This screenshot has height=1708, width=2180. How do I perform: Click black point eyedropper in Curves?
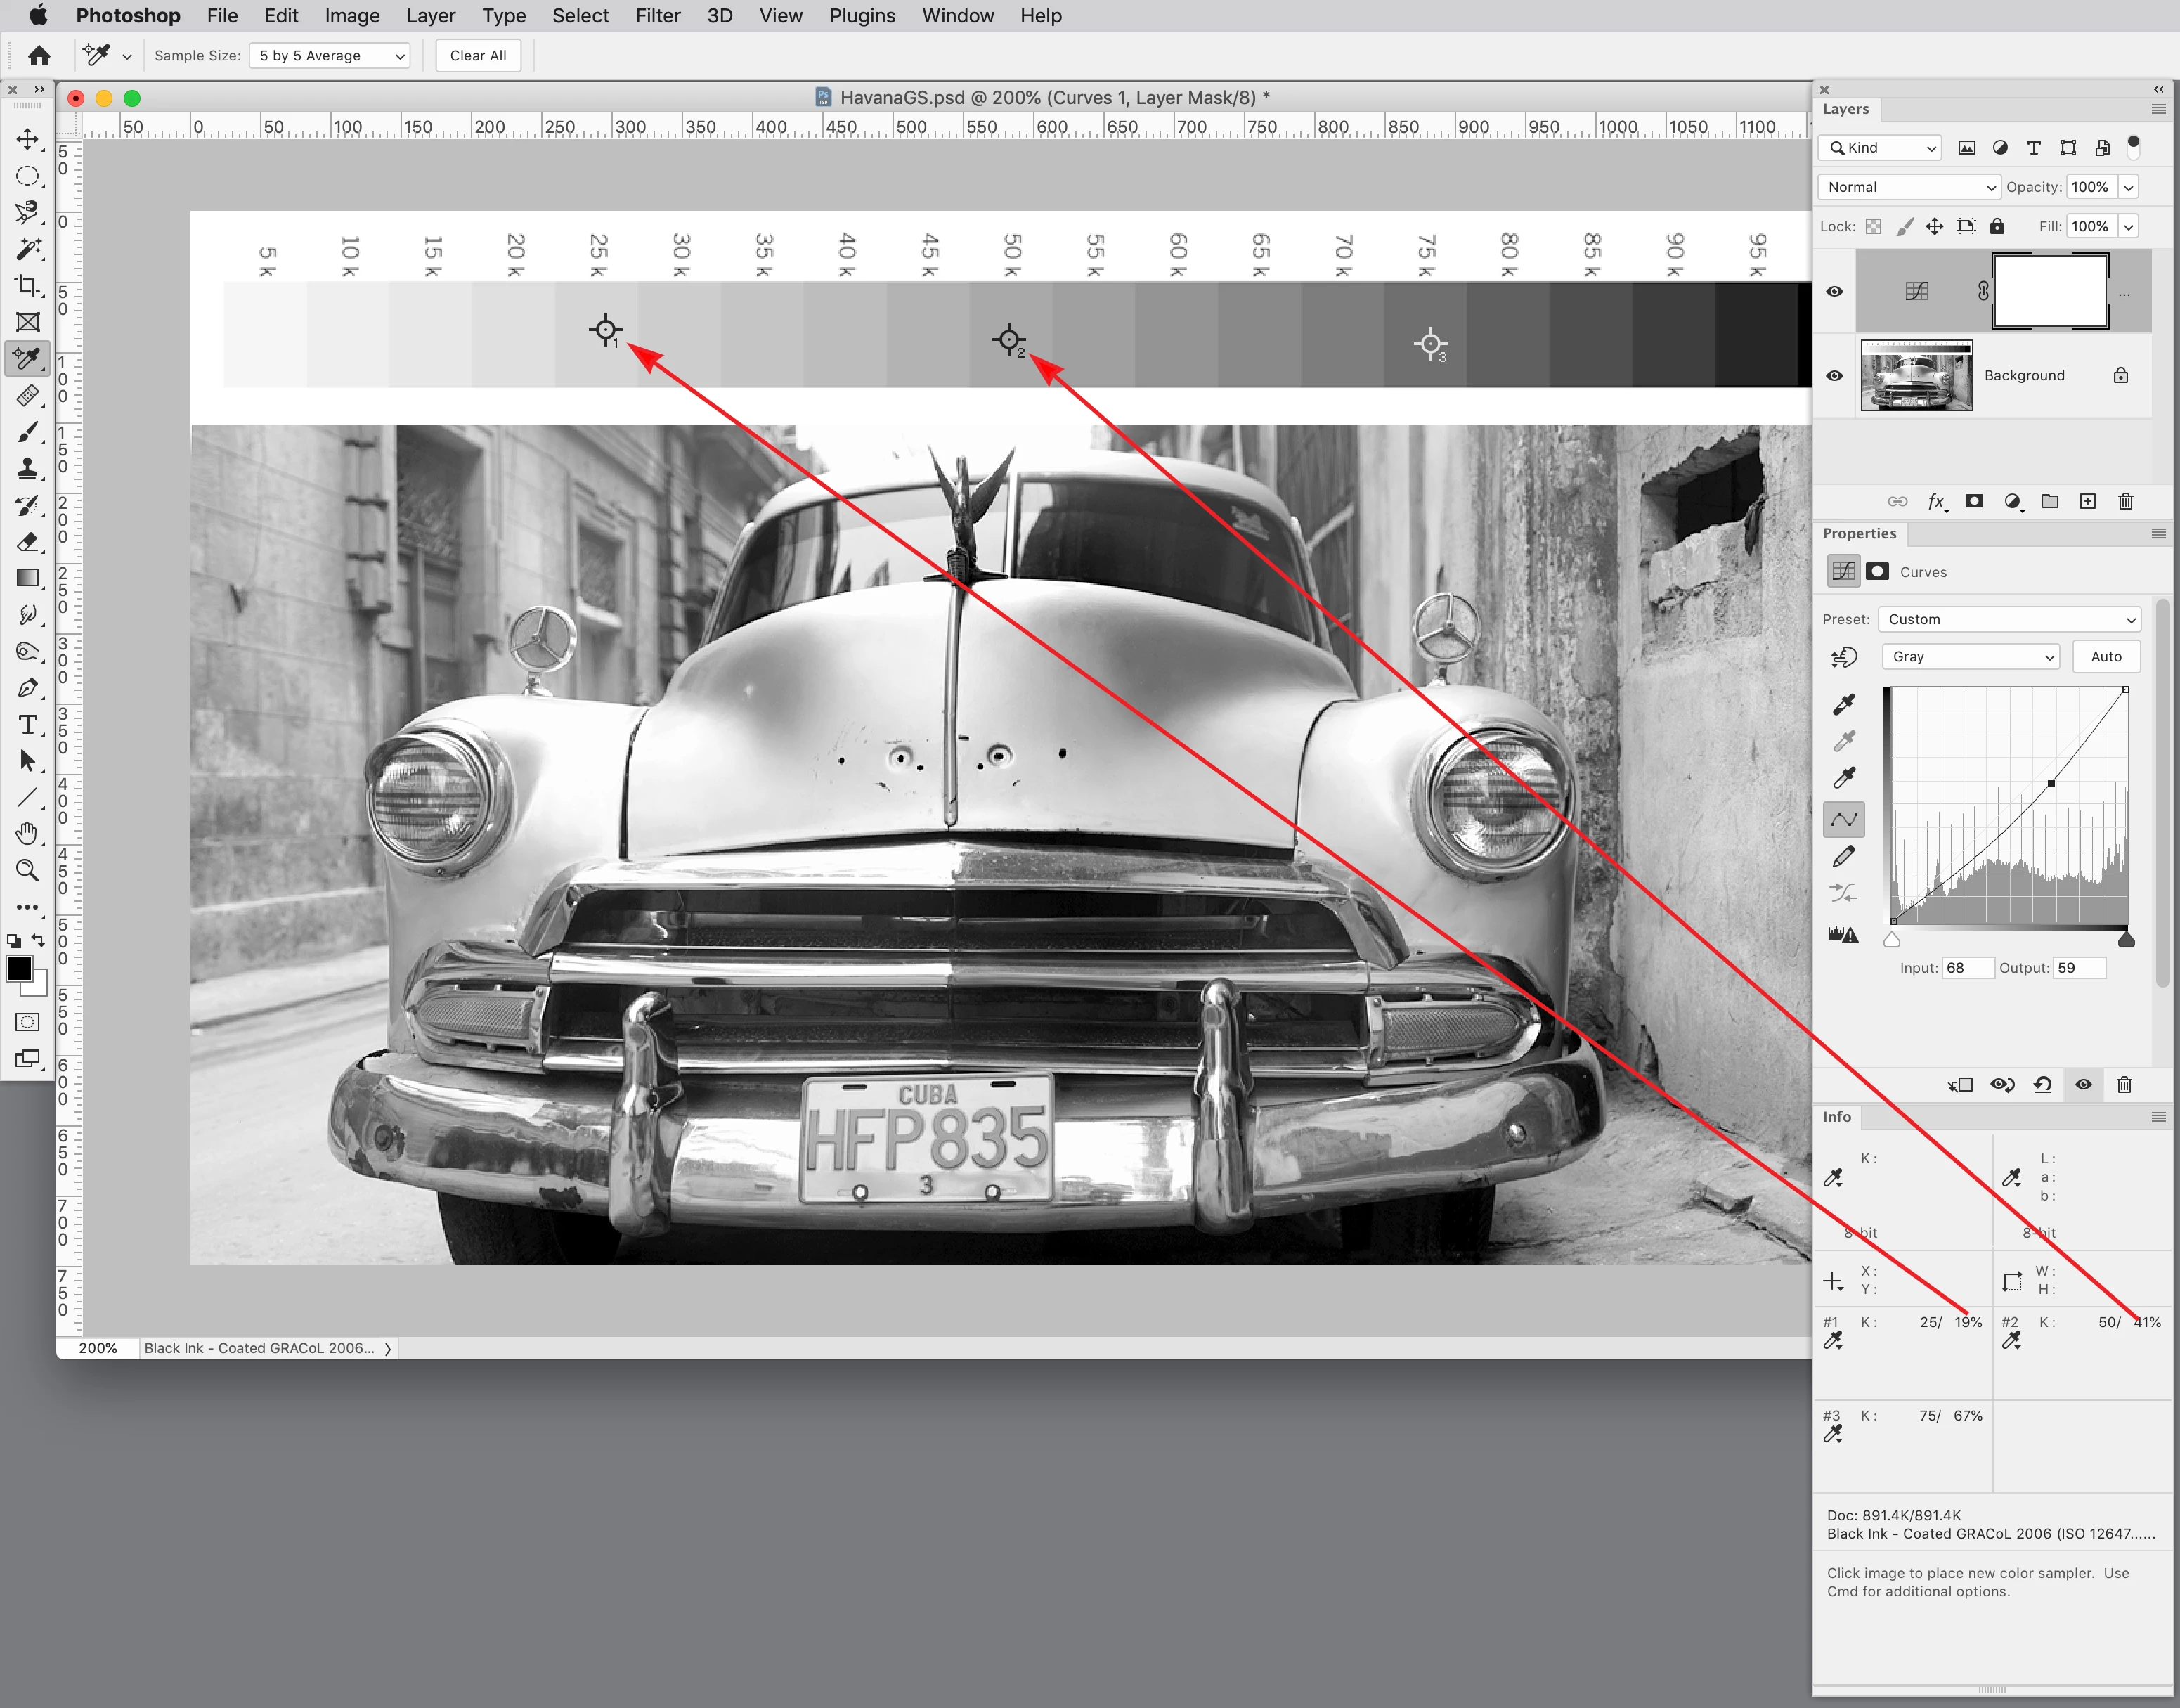coord(1844,705)
